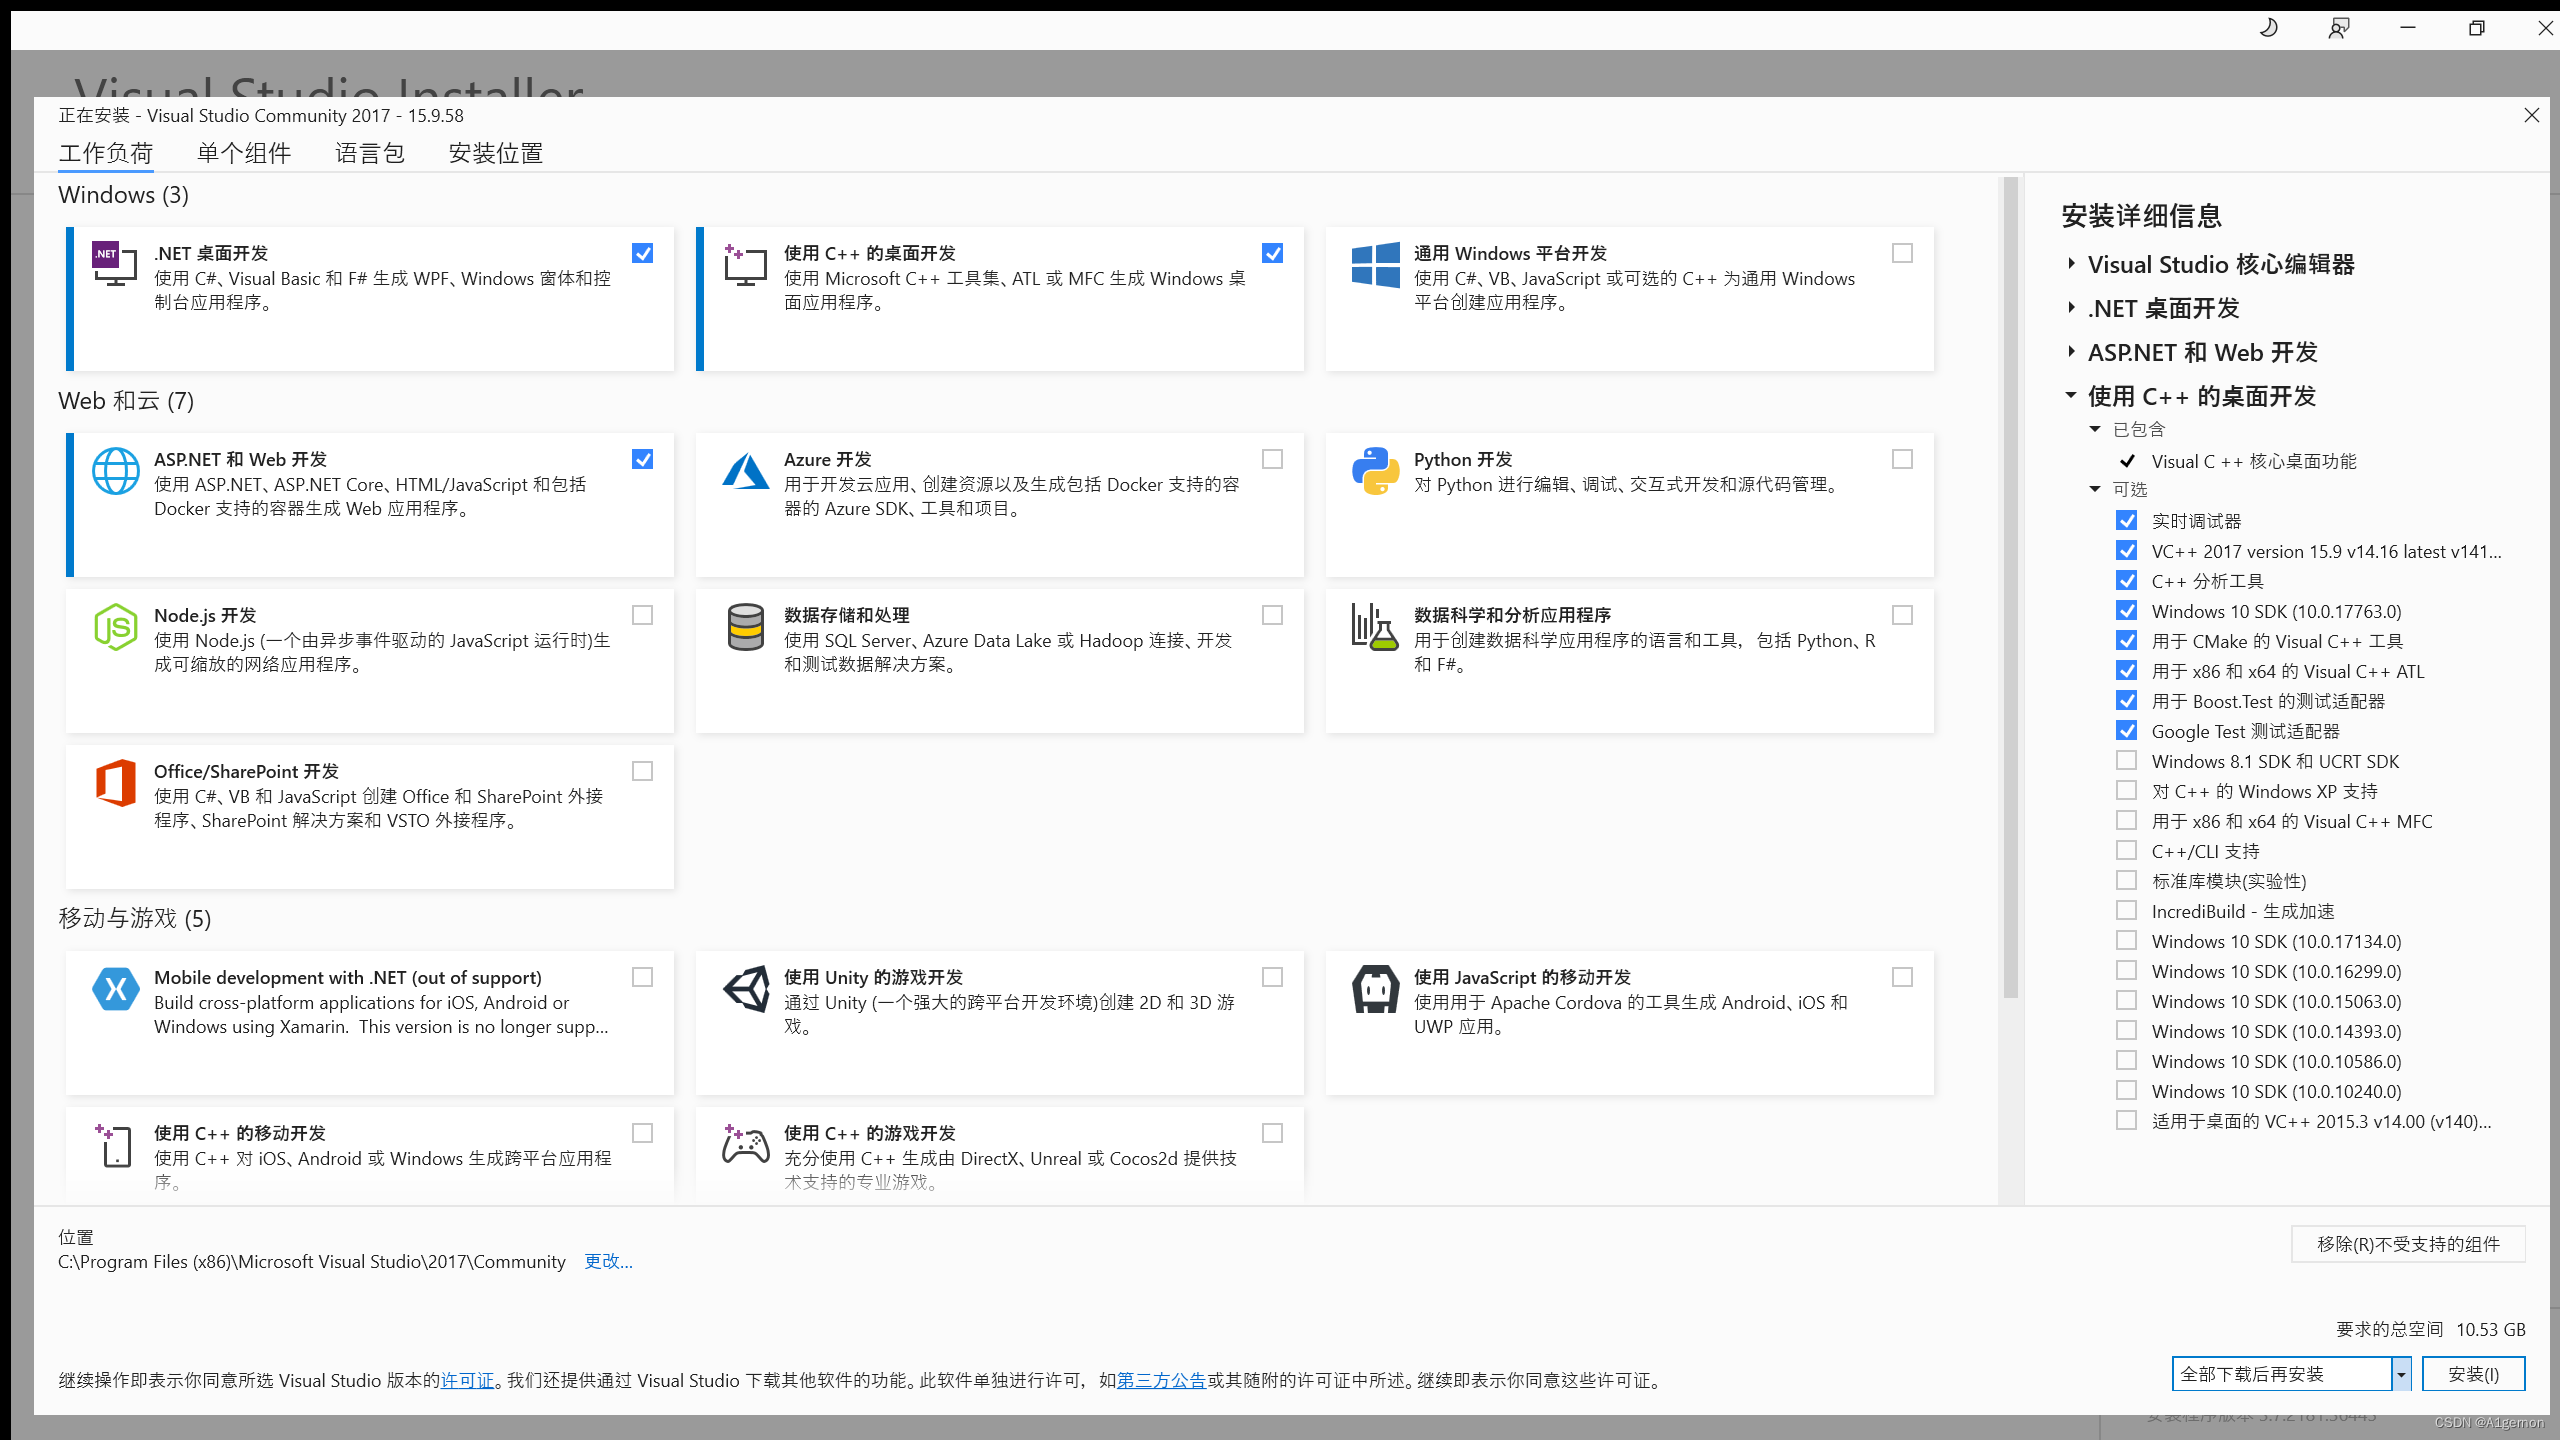Viewport: 2560px width, 1440px height.
Task: Click the Node.js workload icon
Action: click(115, 627)
